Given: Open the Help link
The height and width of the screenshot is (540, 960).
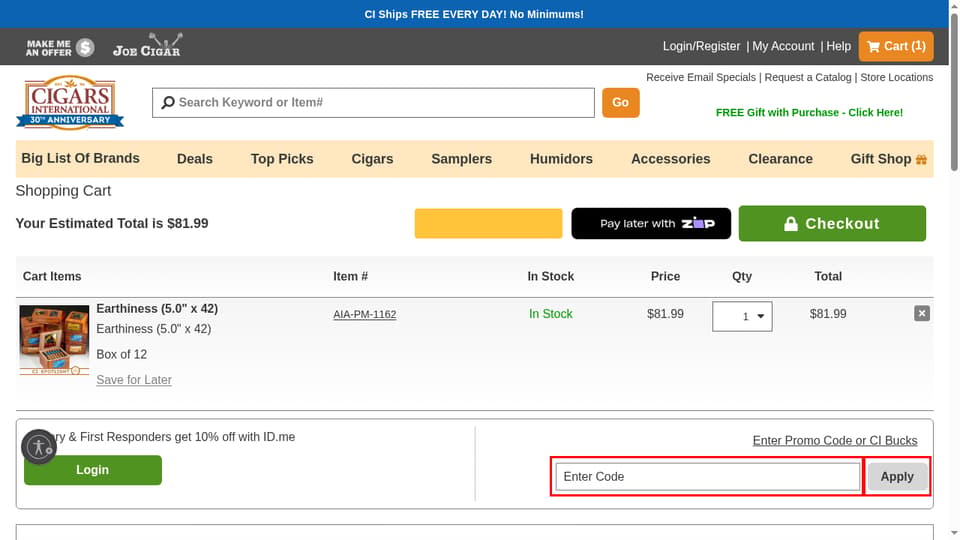Looking at the screenshot, I should tap(838, 47).
